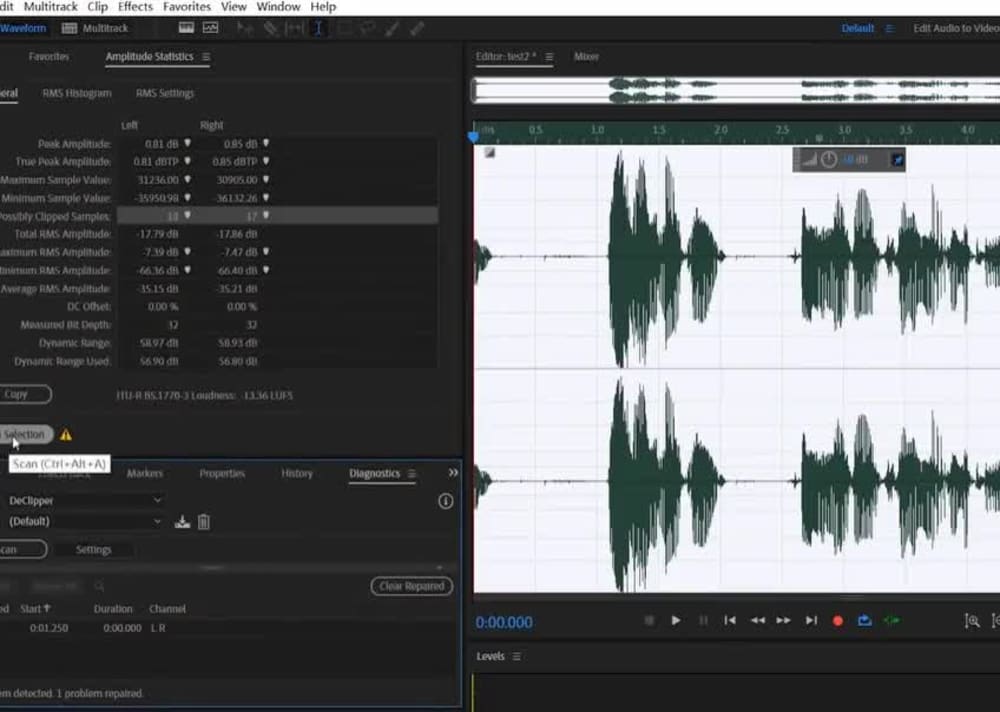Open the Multitrack menu

pos(50,7)
